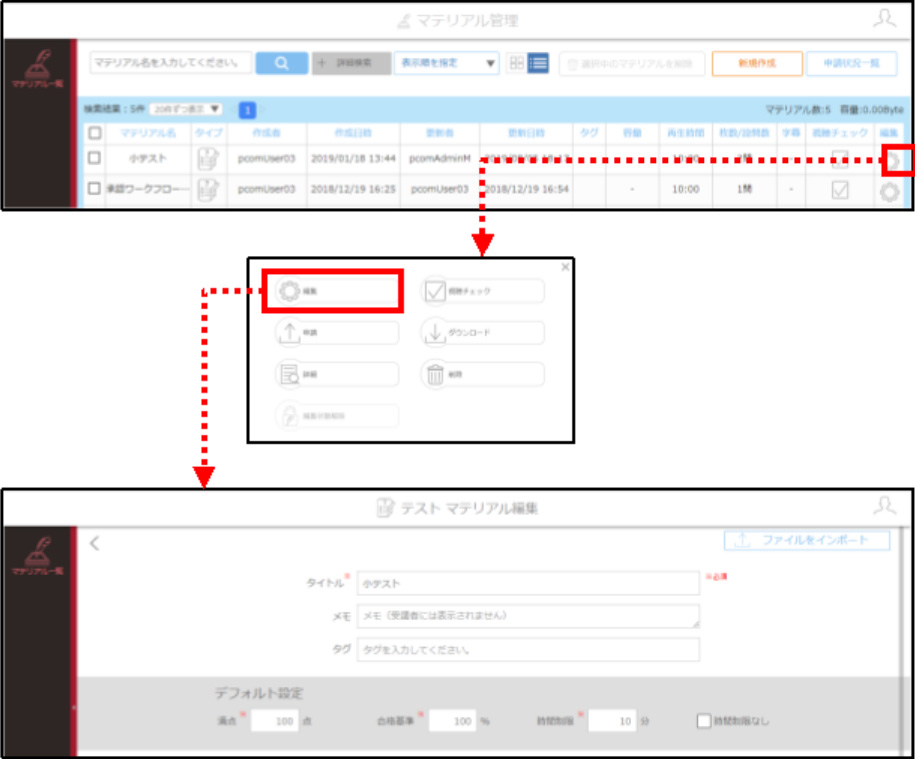Click the 詳細検索 button
Viewport: 915px width, 759px height.
pos(351,63)
